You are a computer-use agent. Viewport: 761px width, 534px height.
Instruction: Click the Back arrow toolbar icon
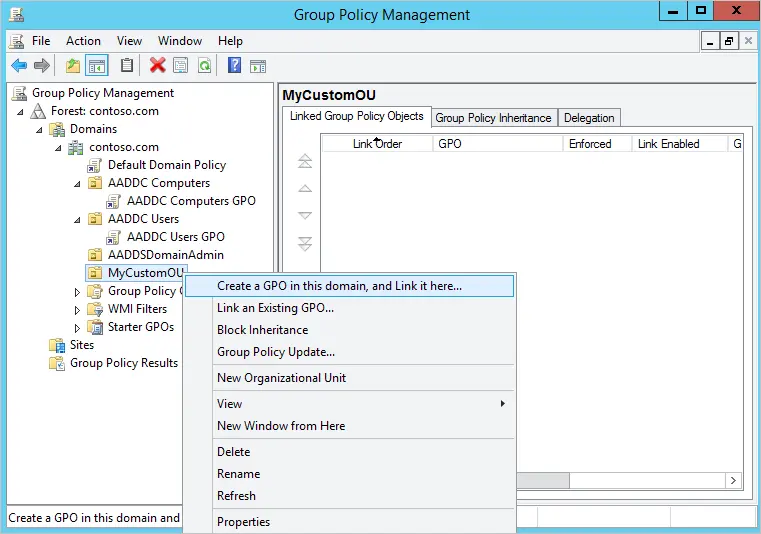[x=18, y=66]
